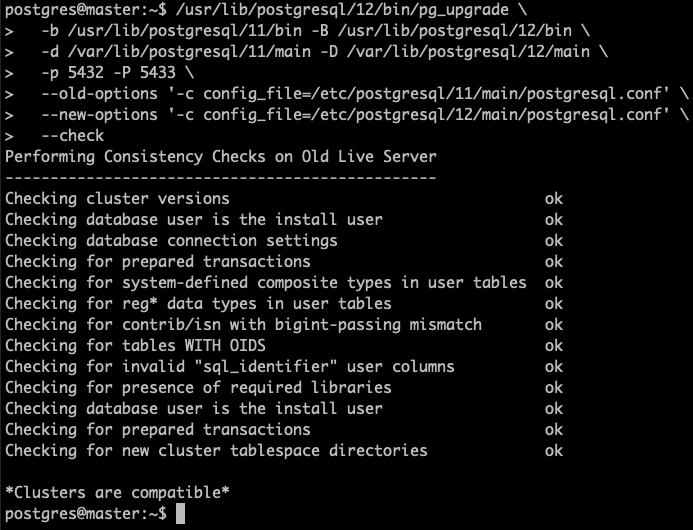Click the --old-options argument line

coord(355,94)
